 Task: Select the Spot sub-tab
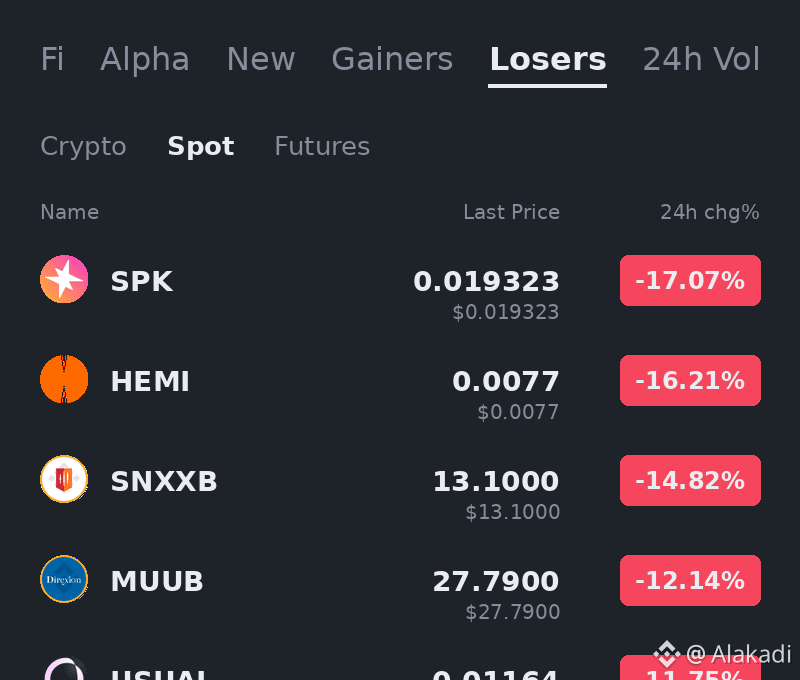tap(201, 147)
